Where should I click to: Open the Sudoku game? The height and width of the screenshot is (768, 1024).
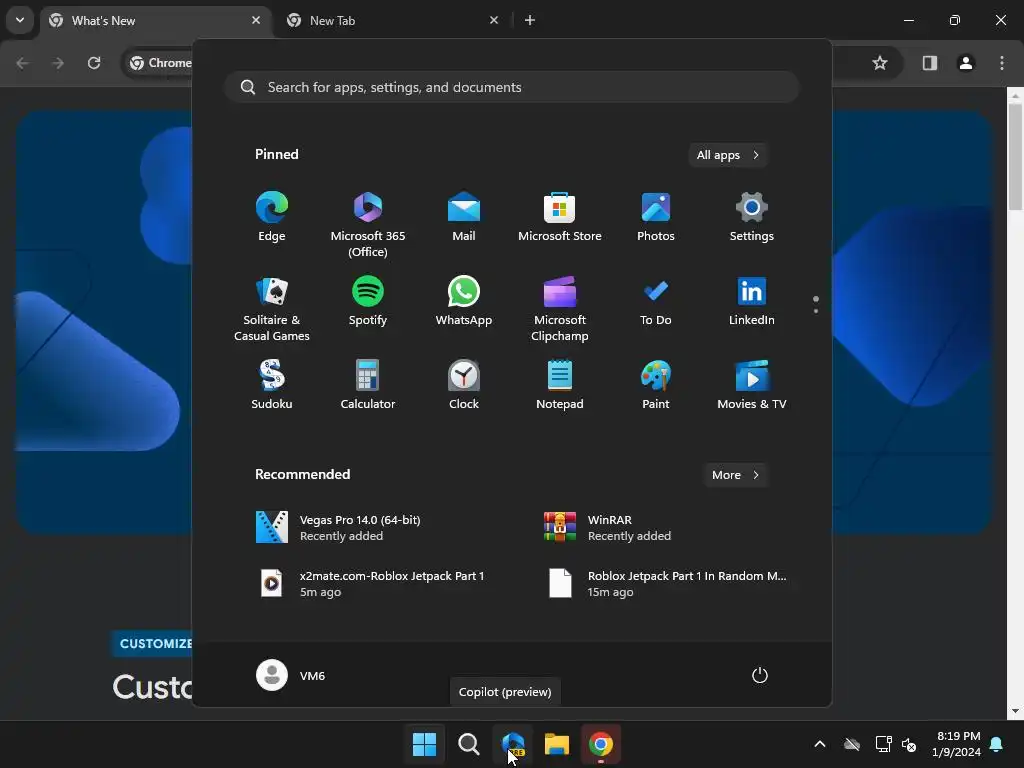click(272, 385)
